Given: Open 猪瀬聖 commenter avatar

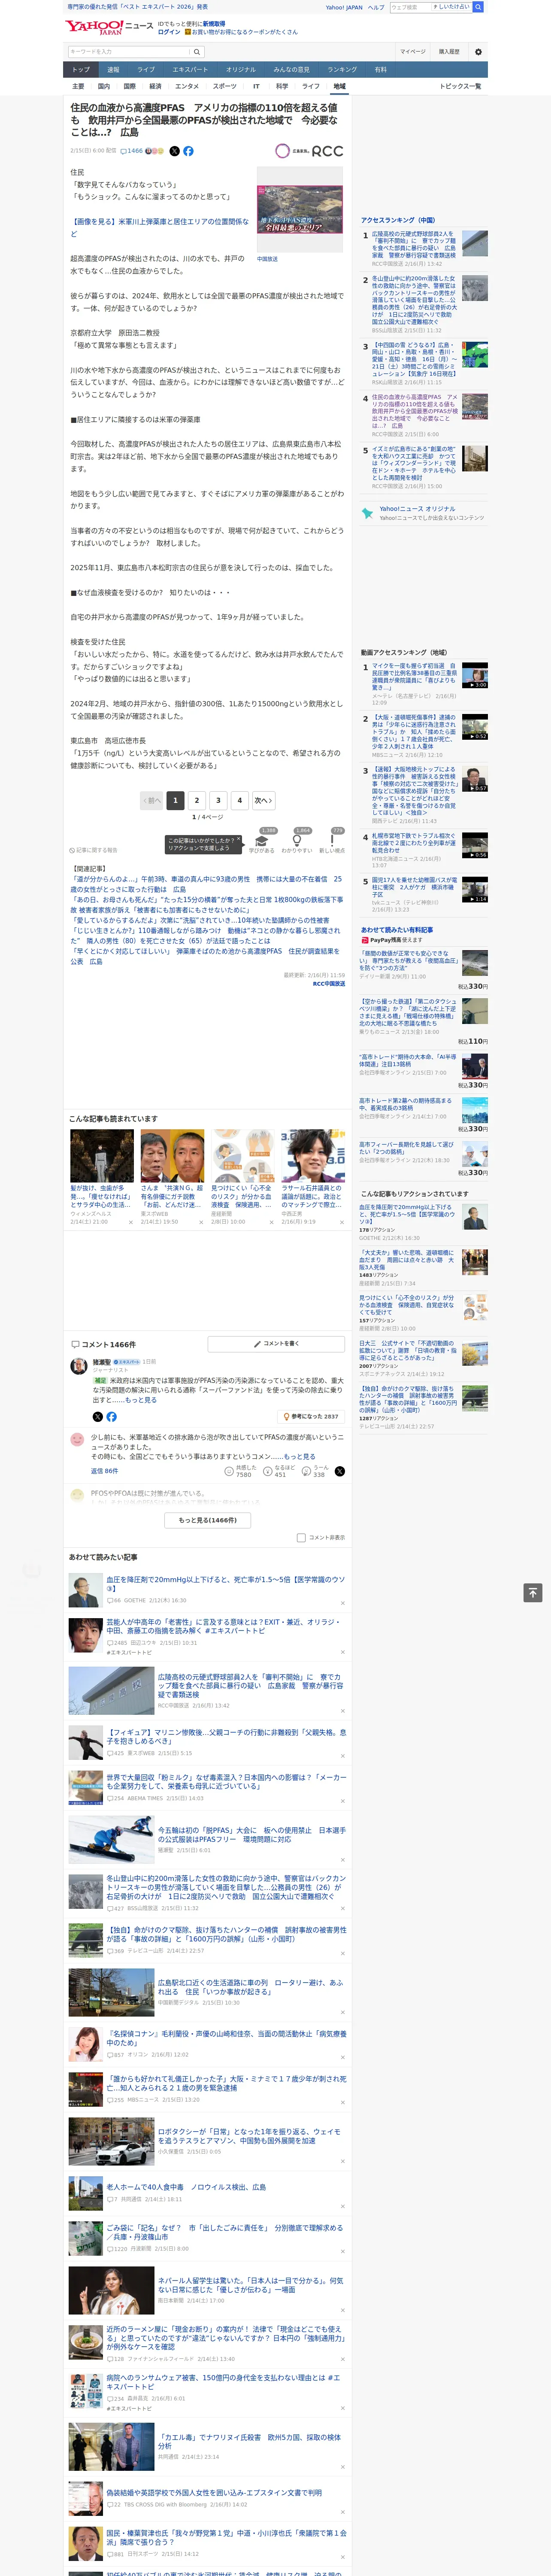Looking at the screenshot, I should 78,1367.
